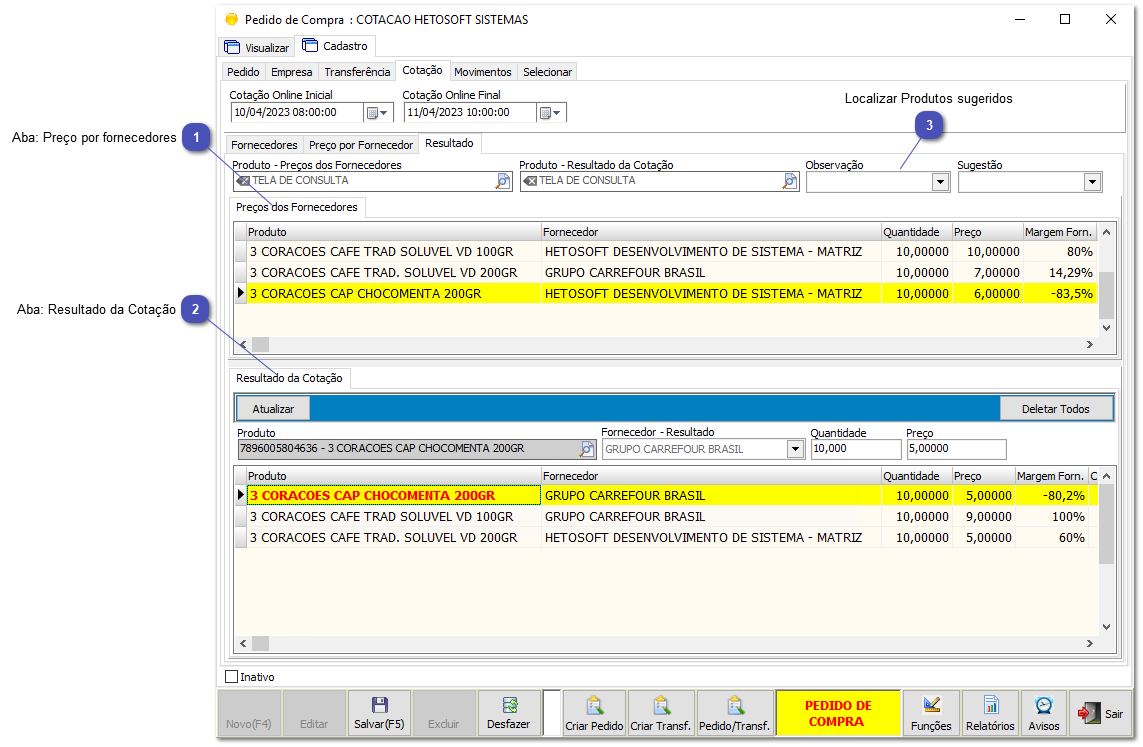Click the Salvar(F5) floppy disk button
1143x747 pixels.
point(379,713)
